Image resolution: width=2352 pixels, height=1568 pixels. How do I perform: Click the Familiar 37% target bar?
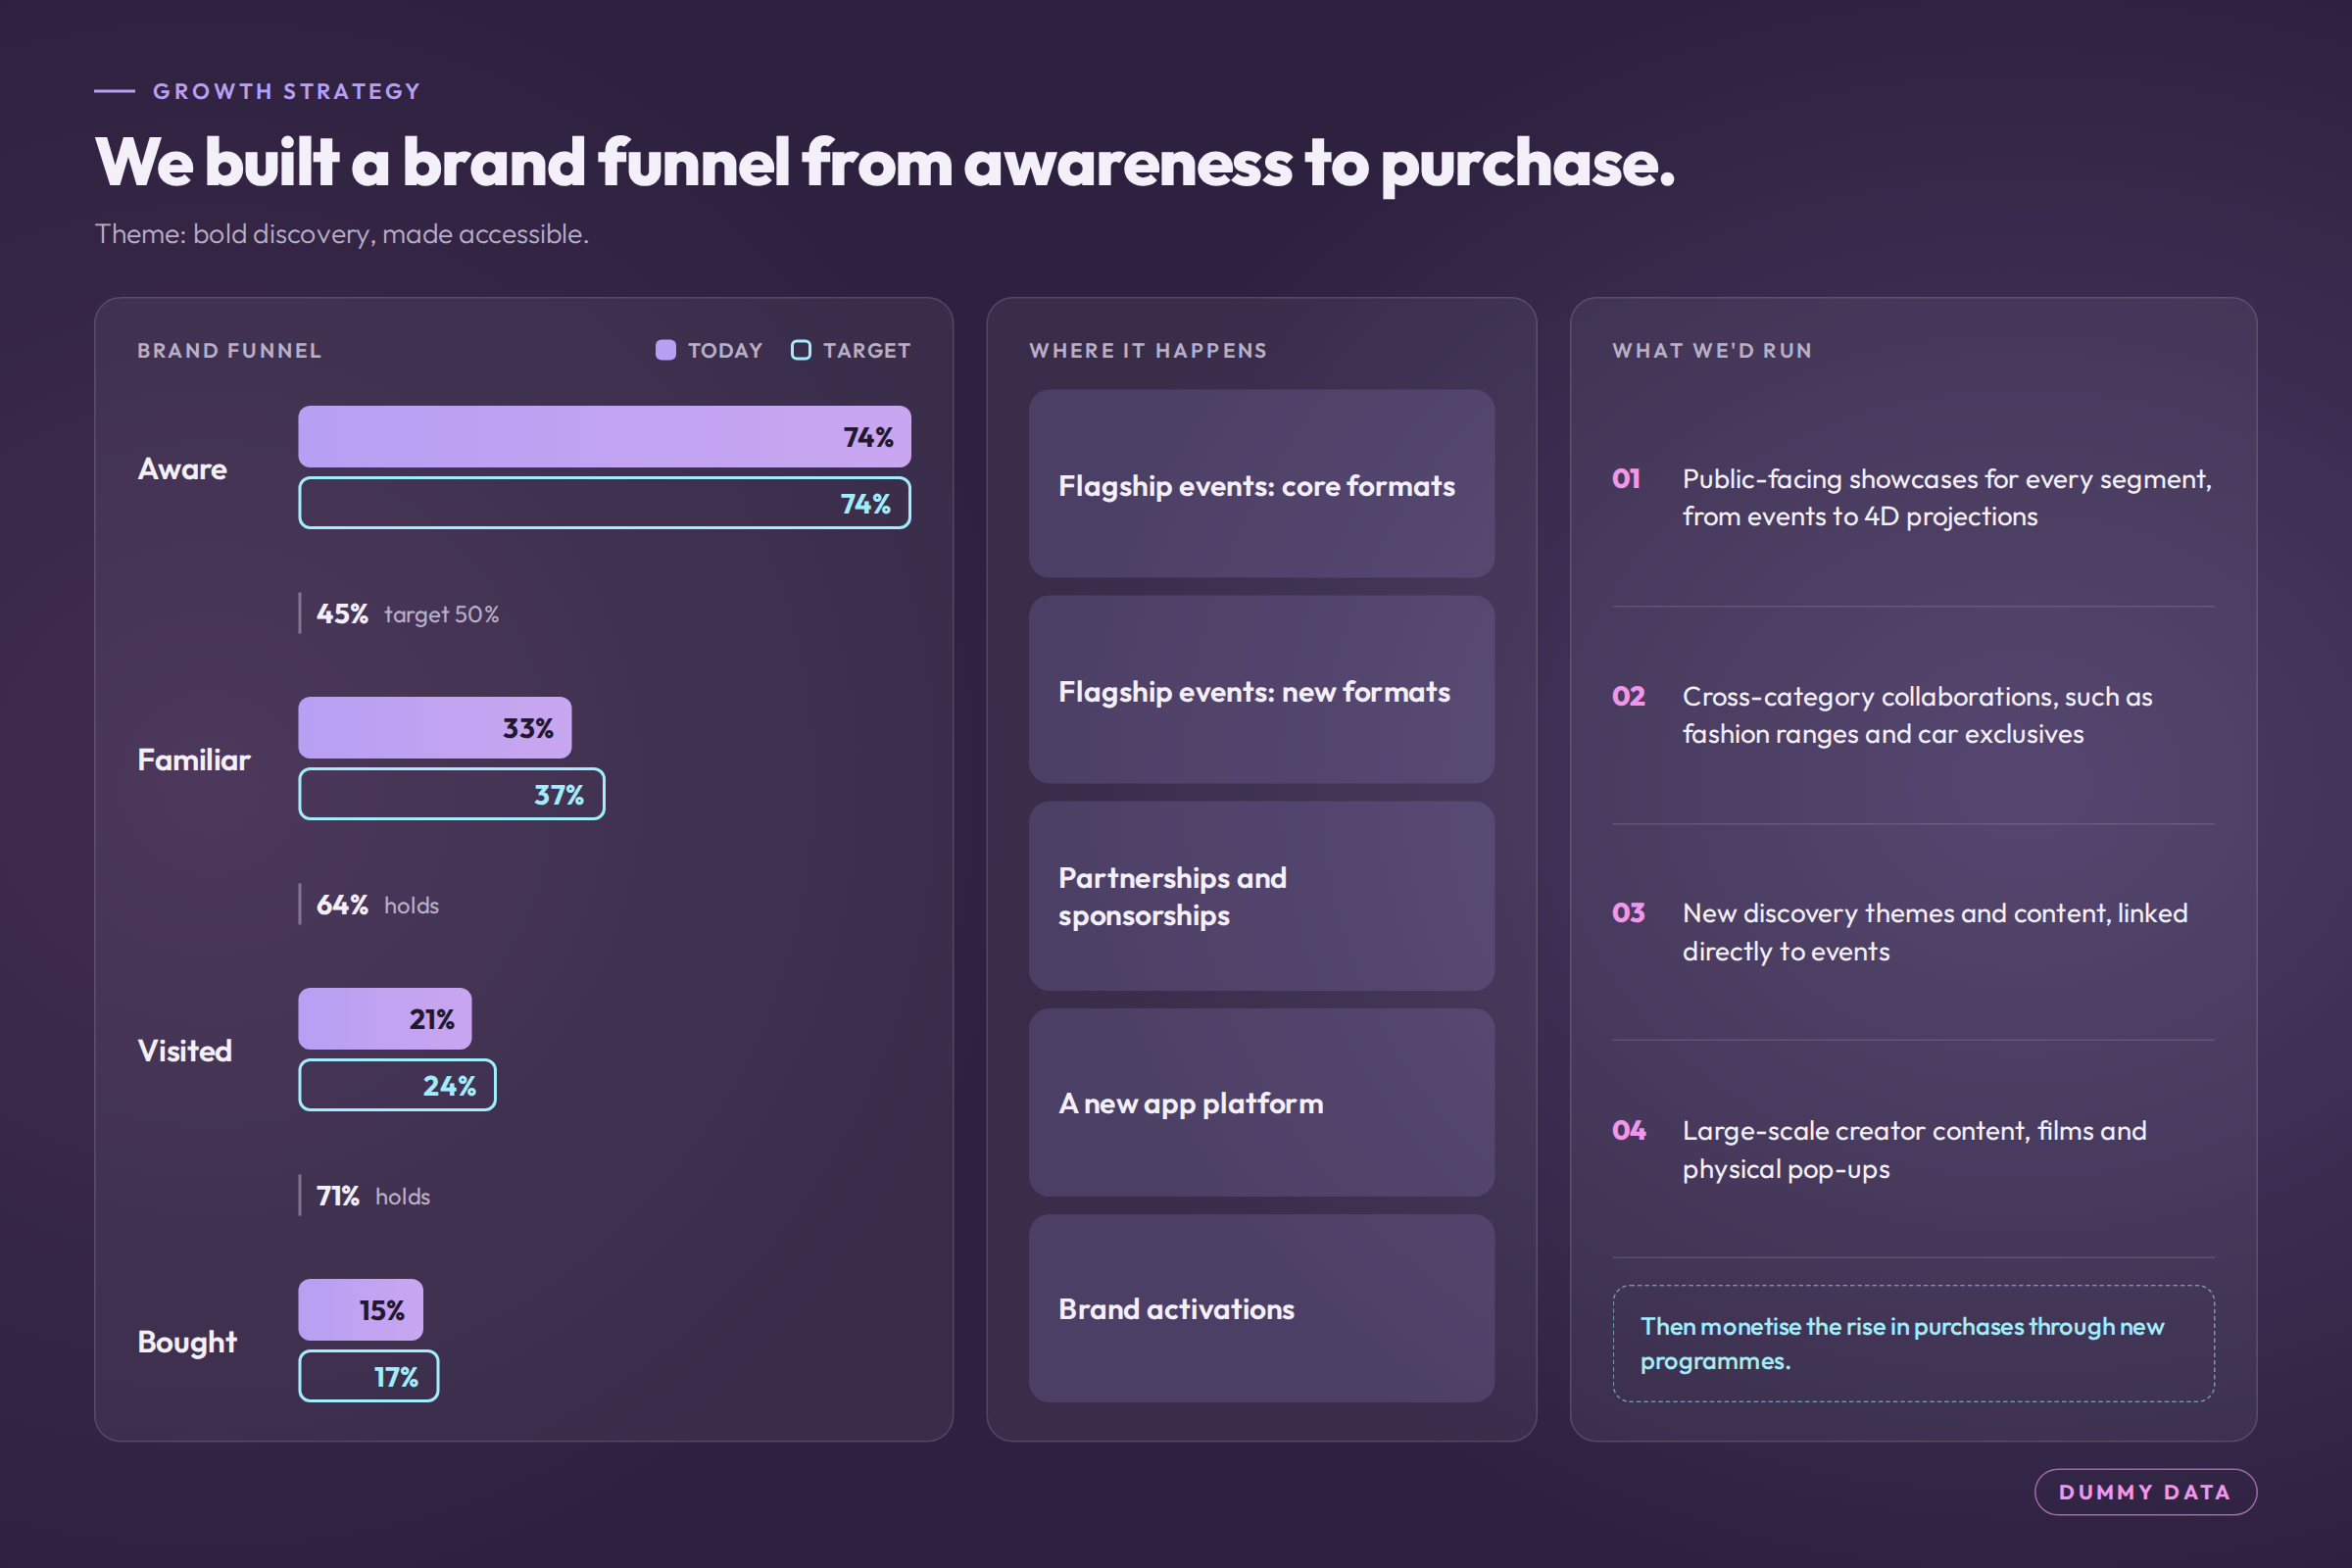[x=451, y=794]
